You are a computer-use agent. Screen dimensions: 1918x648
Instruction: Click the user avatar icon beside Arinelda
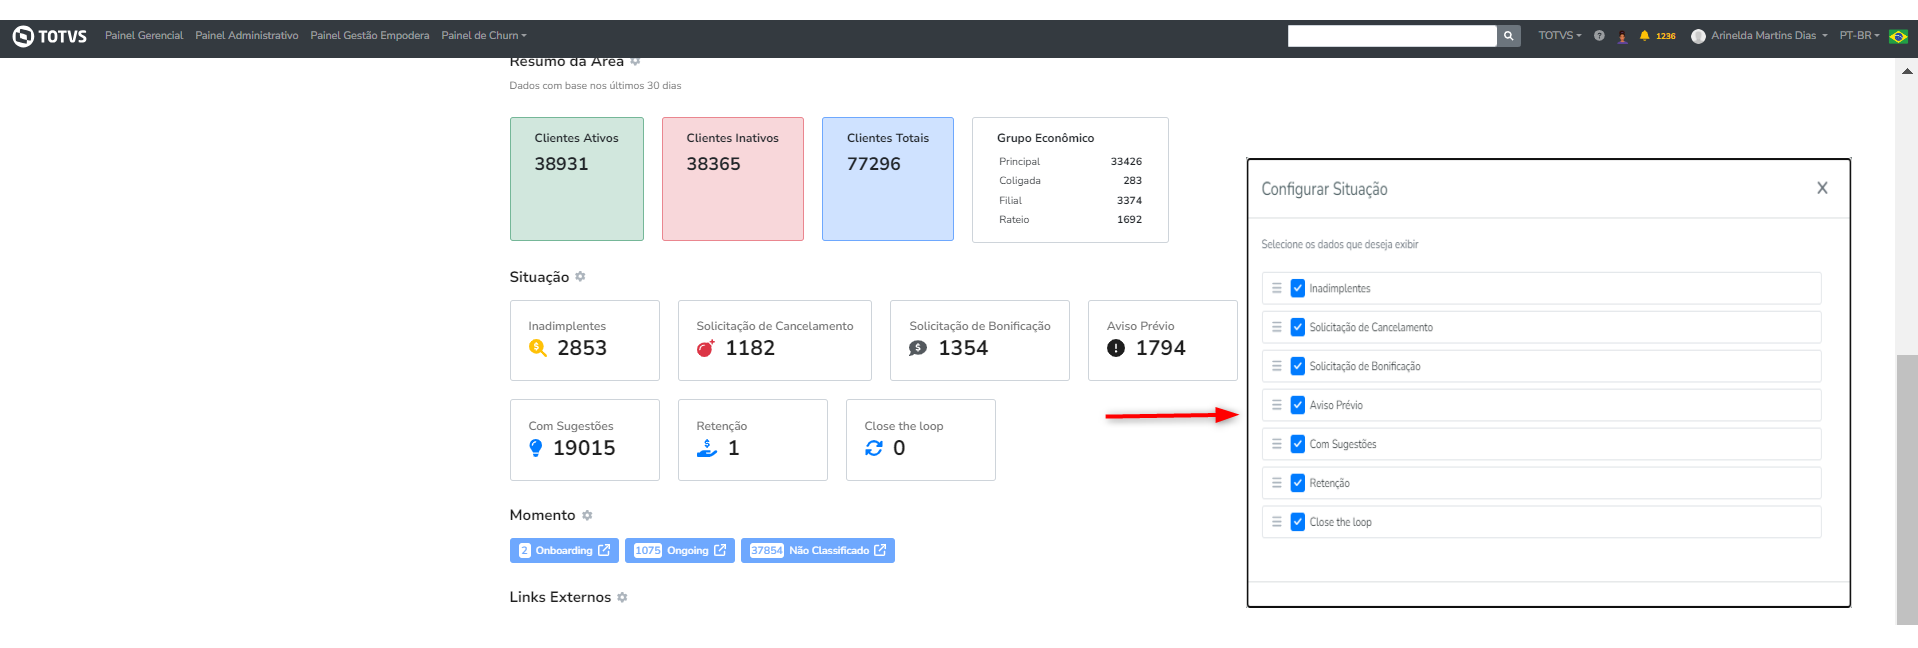click(x=1698, y=36)
